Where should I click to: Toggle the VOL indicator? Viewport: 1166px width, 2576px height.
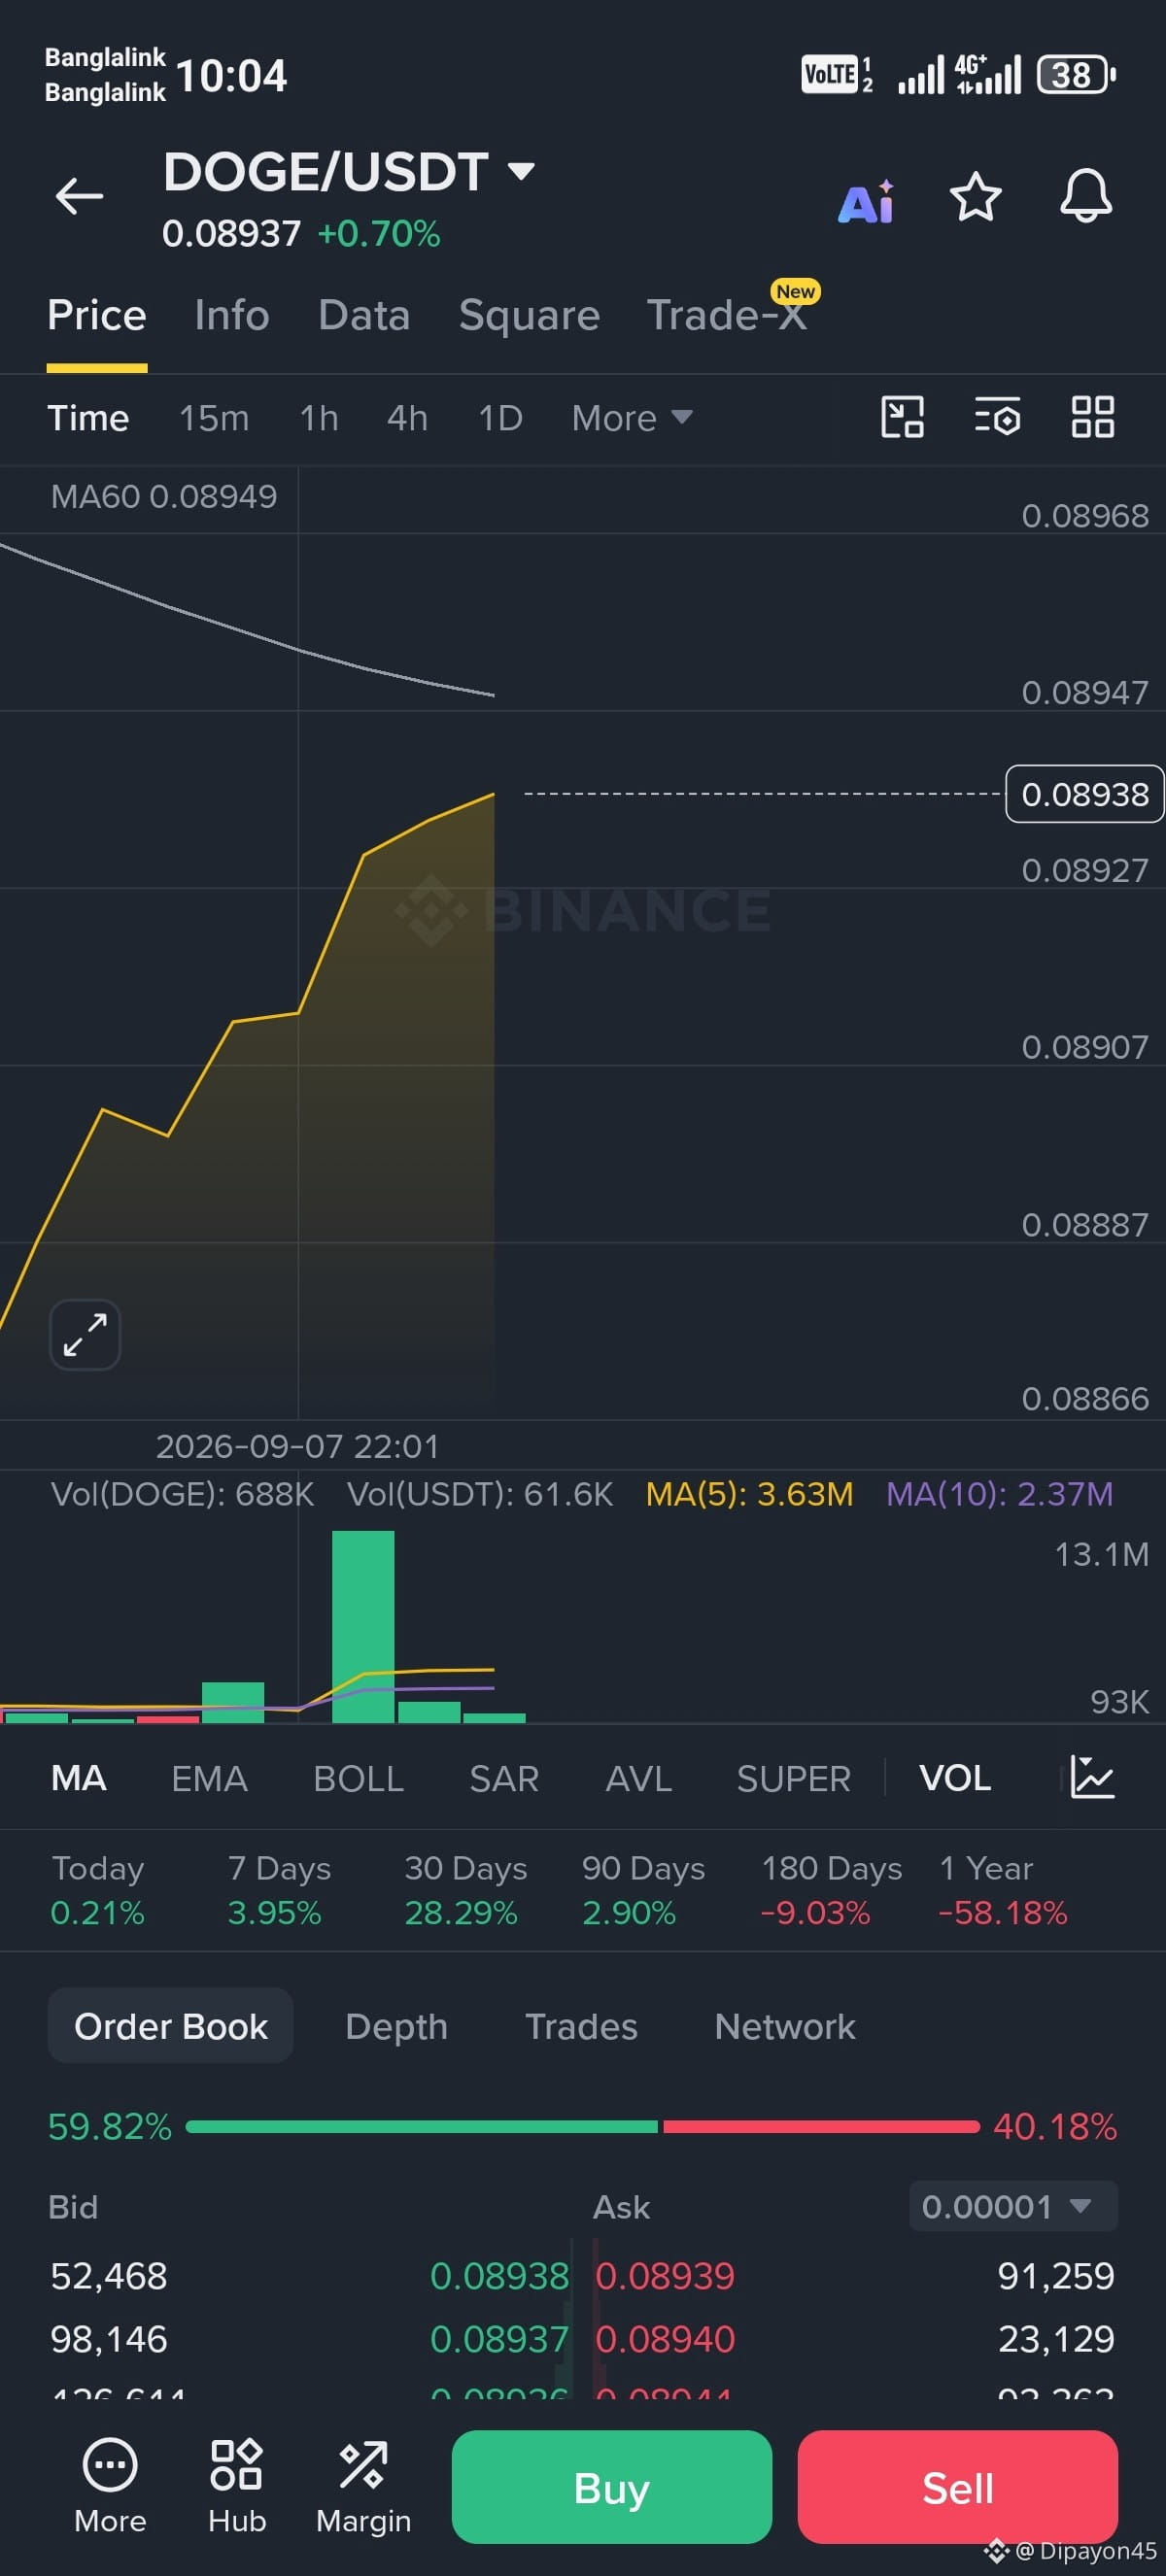tap(955, 1778)
